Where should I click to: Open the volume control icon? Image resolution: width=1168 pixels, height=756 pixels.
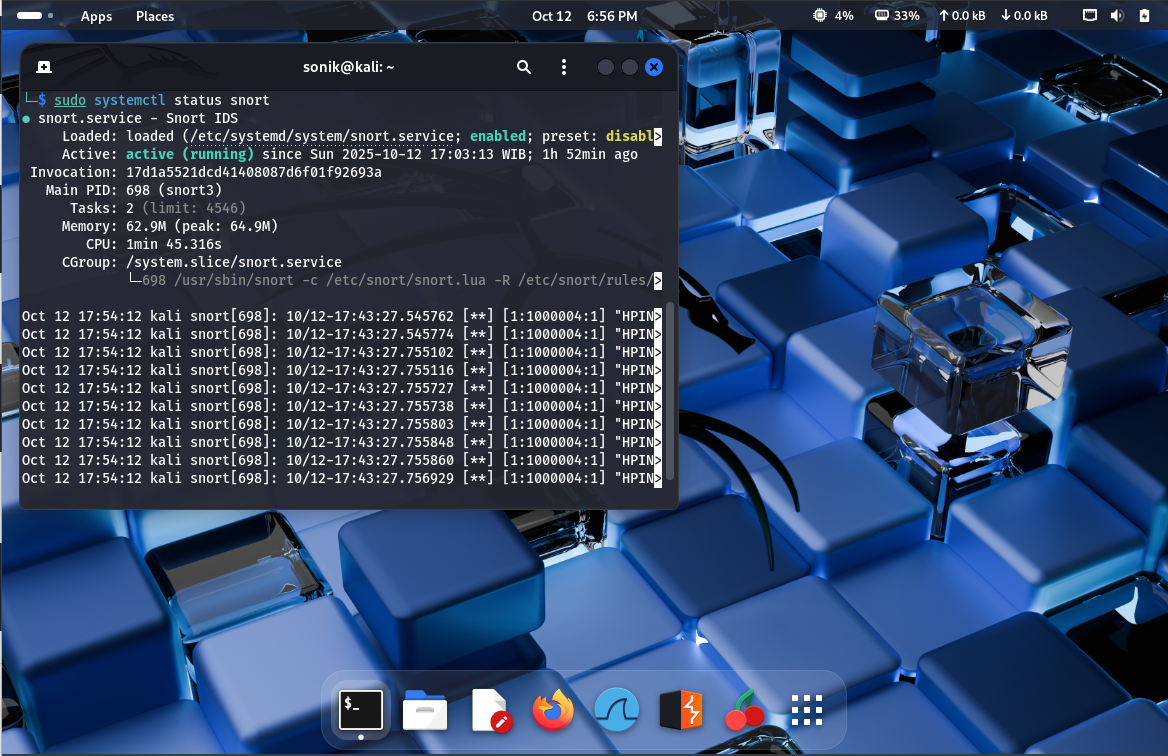coord(1117,15)
